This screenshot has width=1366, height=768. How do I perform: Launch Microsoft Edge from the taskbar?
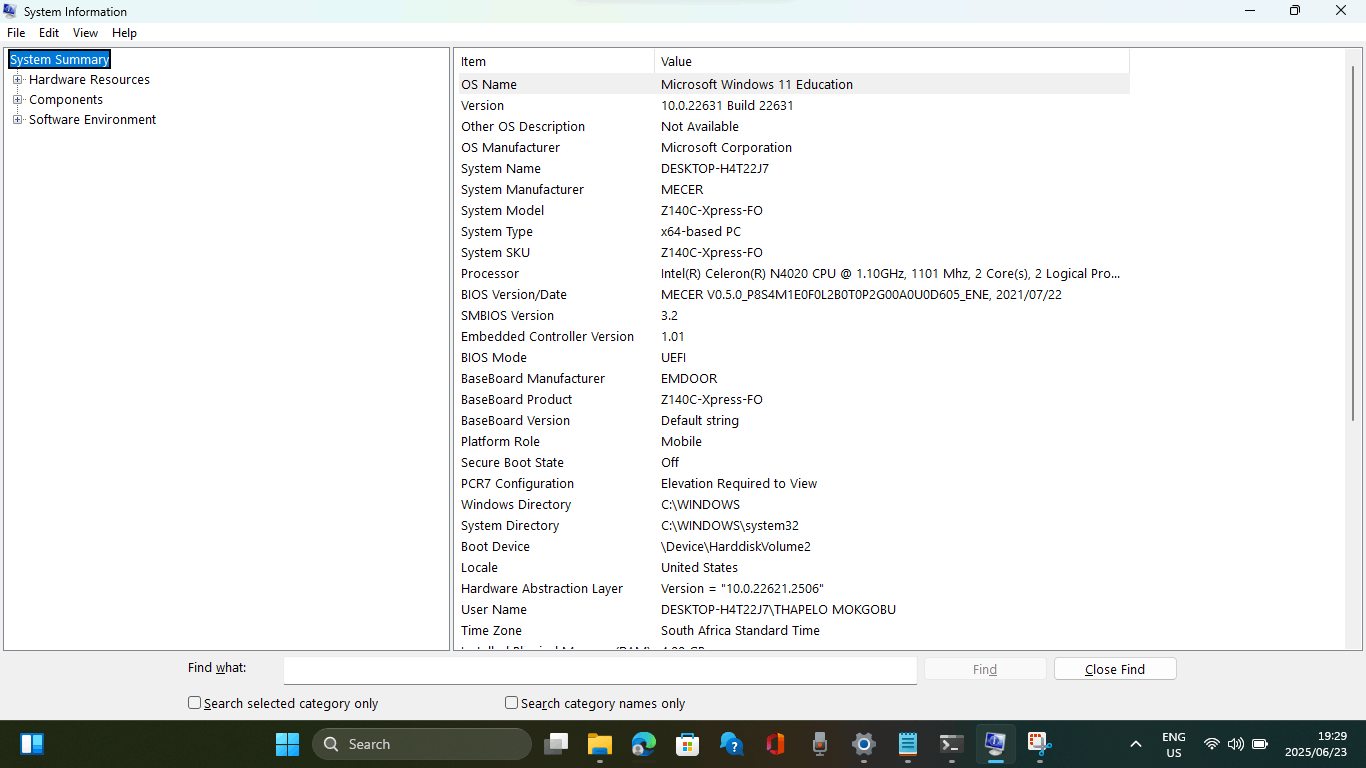[643, 744]
